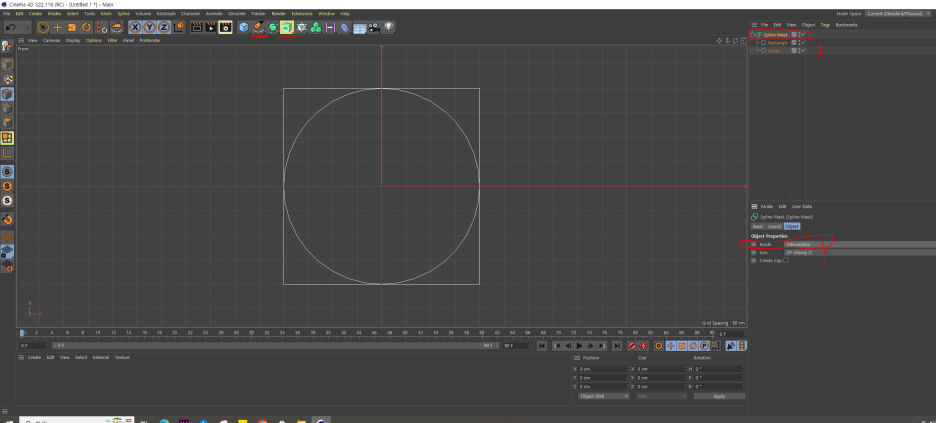Select Rectangle object in tree

click(x=778, y=43)
